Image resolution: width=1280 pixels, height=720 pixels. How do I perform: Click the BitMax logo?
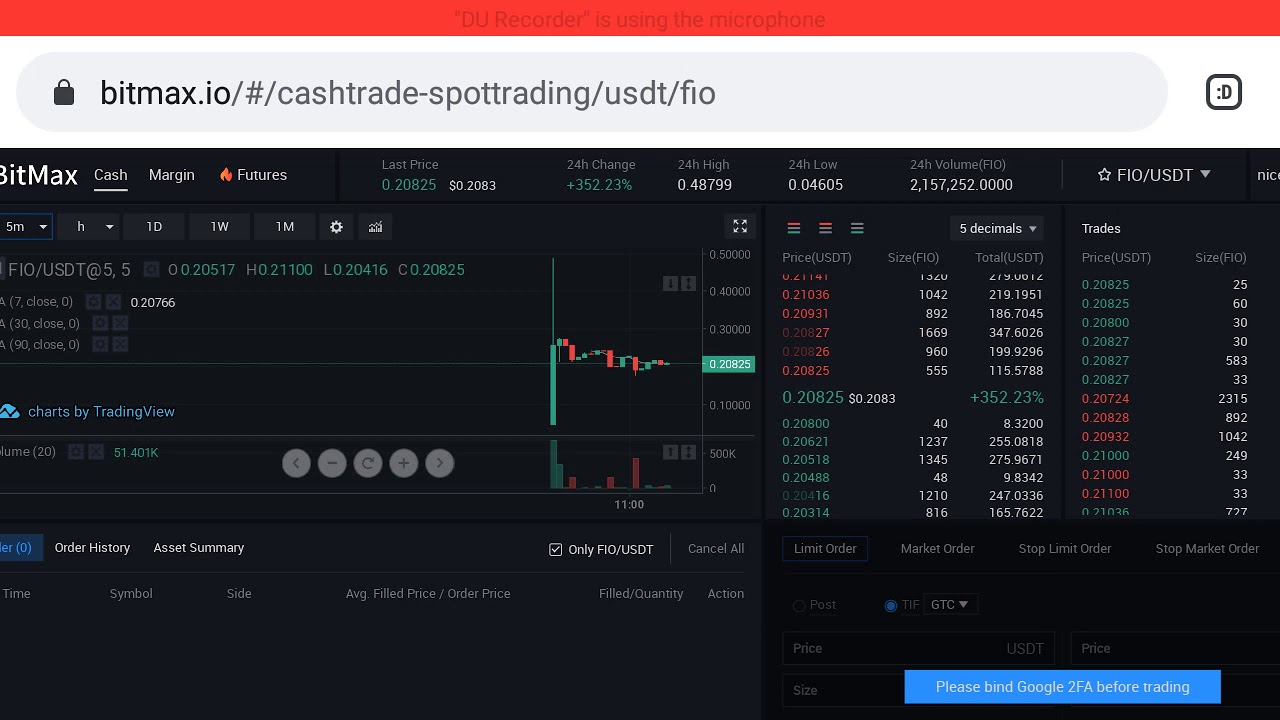38,175
